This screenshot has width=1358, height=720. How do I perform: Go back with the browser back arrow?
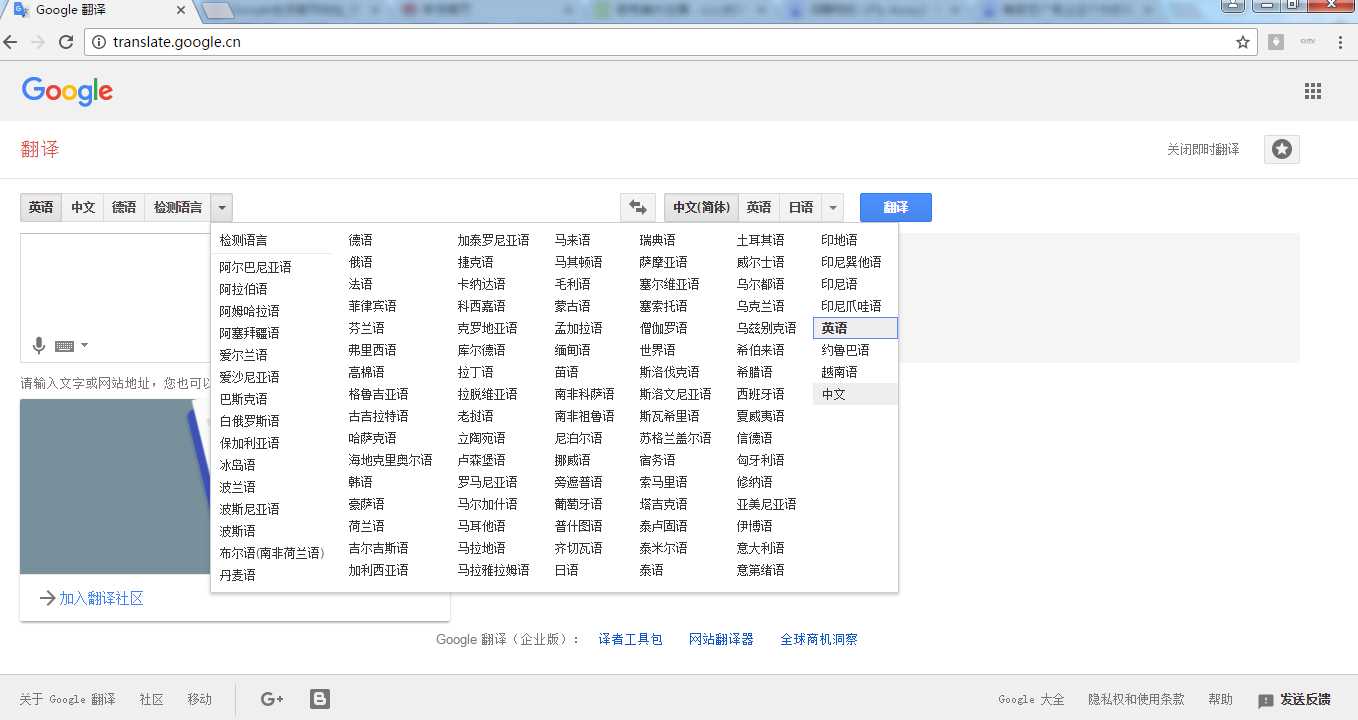tap(11, 42)
